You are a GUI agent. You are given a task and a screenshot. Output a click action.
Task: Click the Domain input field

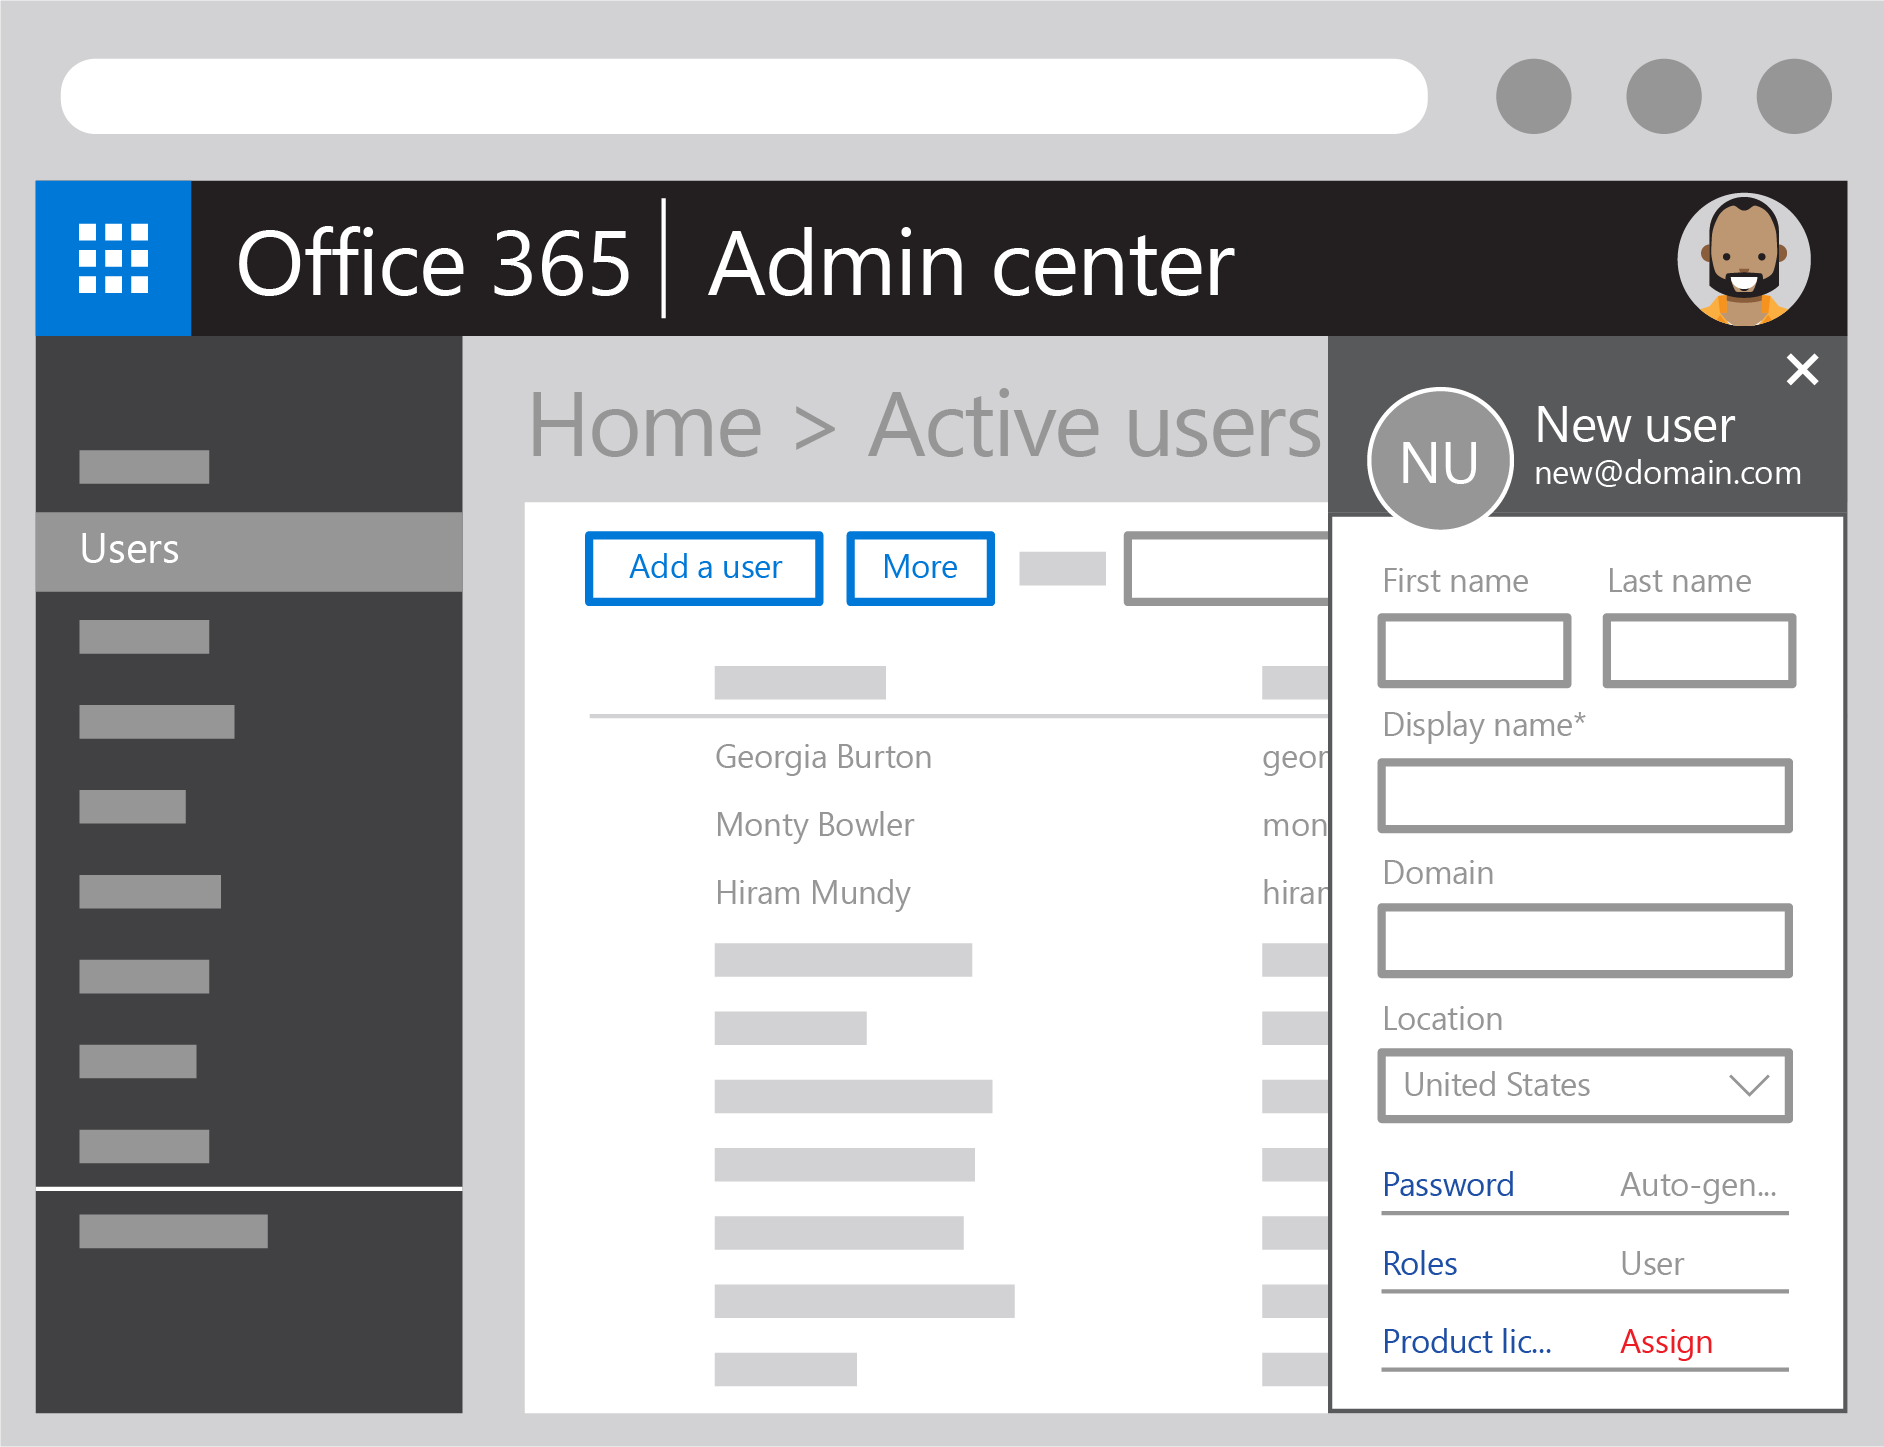[1585, 941]
